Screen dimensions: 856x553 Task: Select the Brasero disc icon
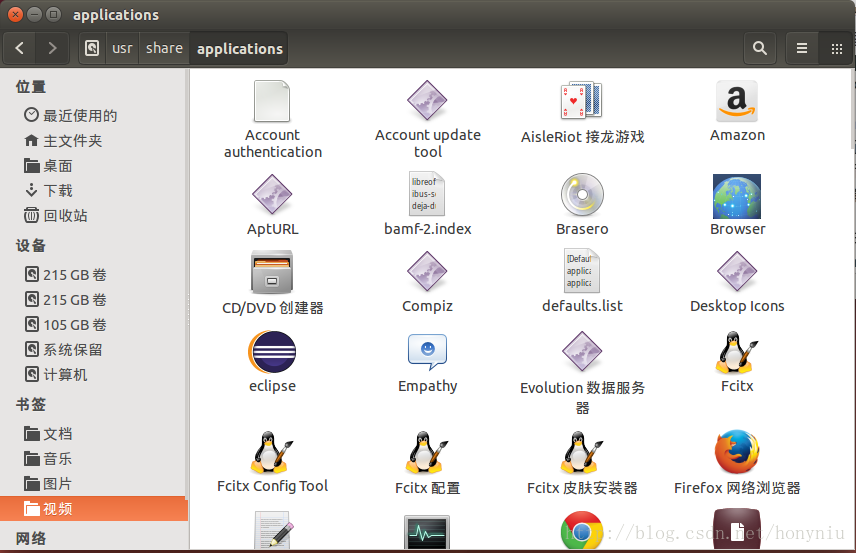[582, 195]
